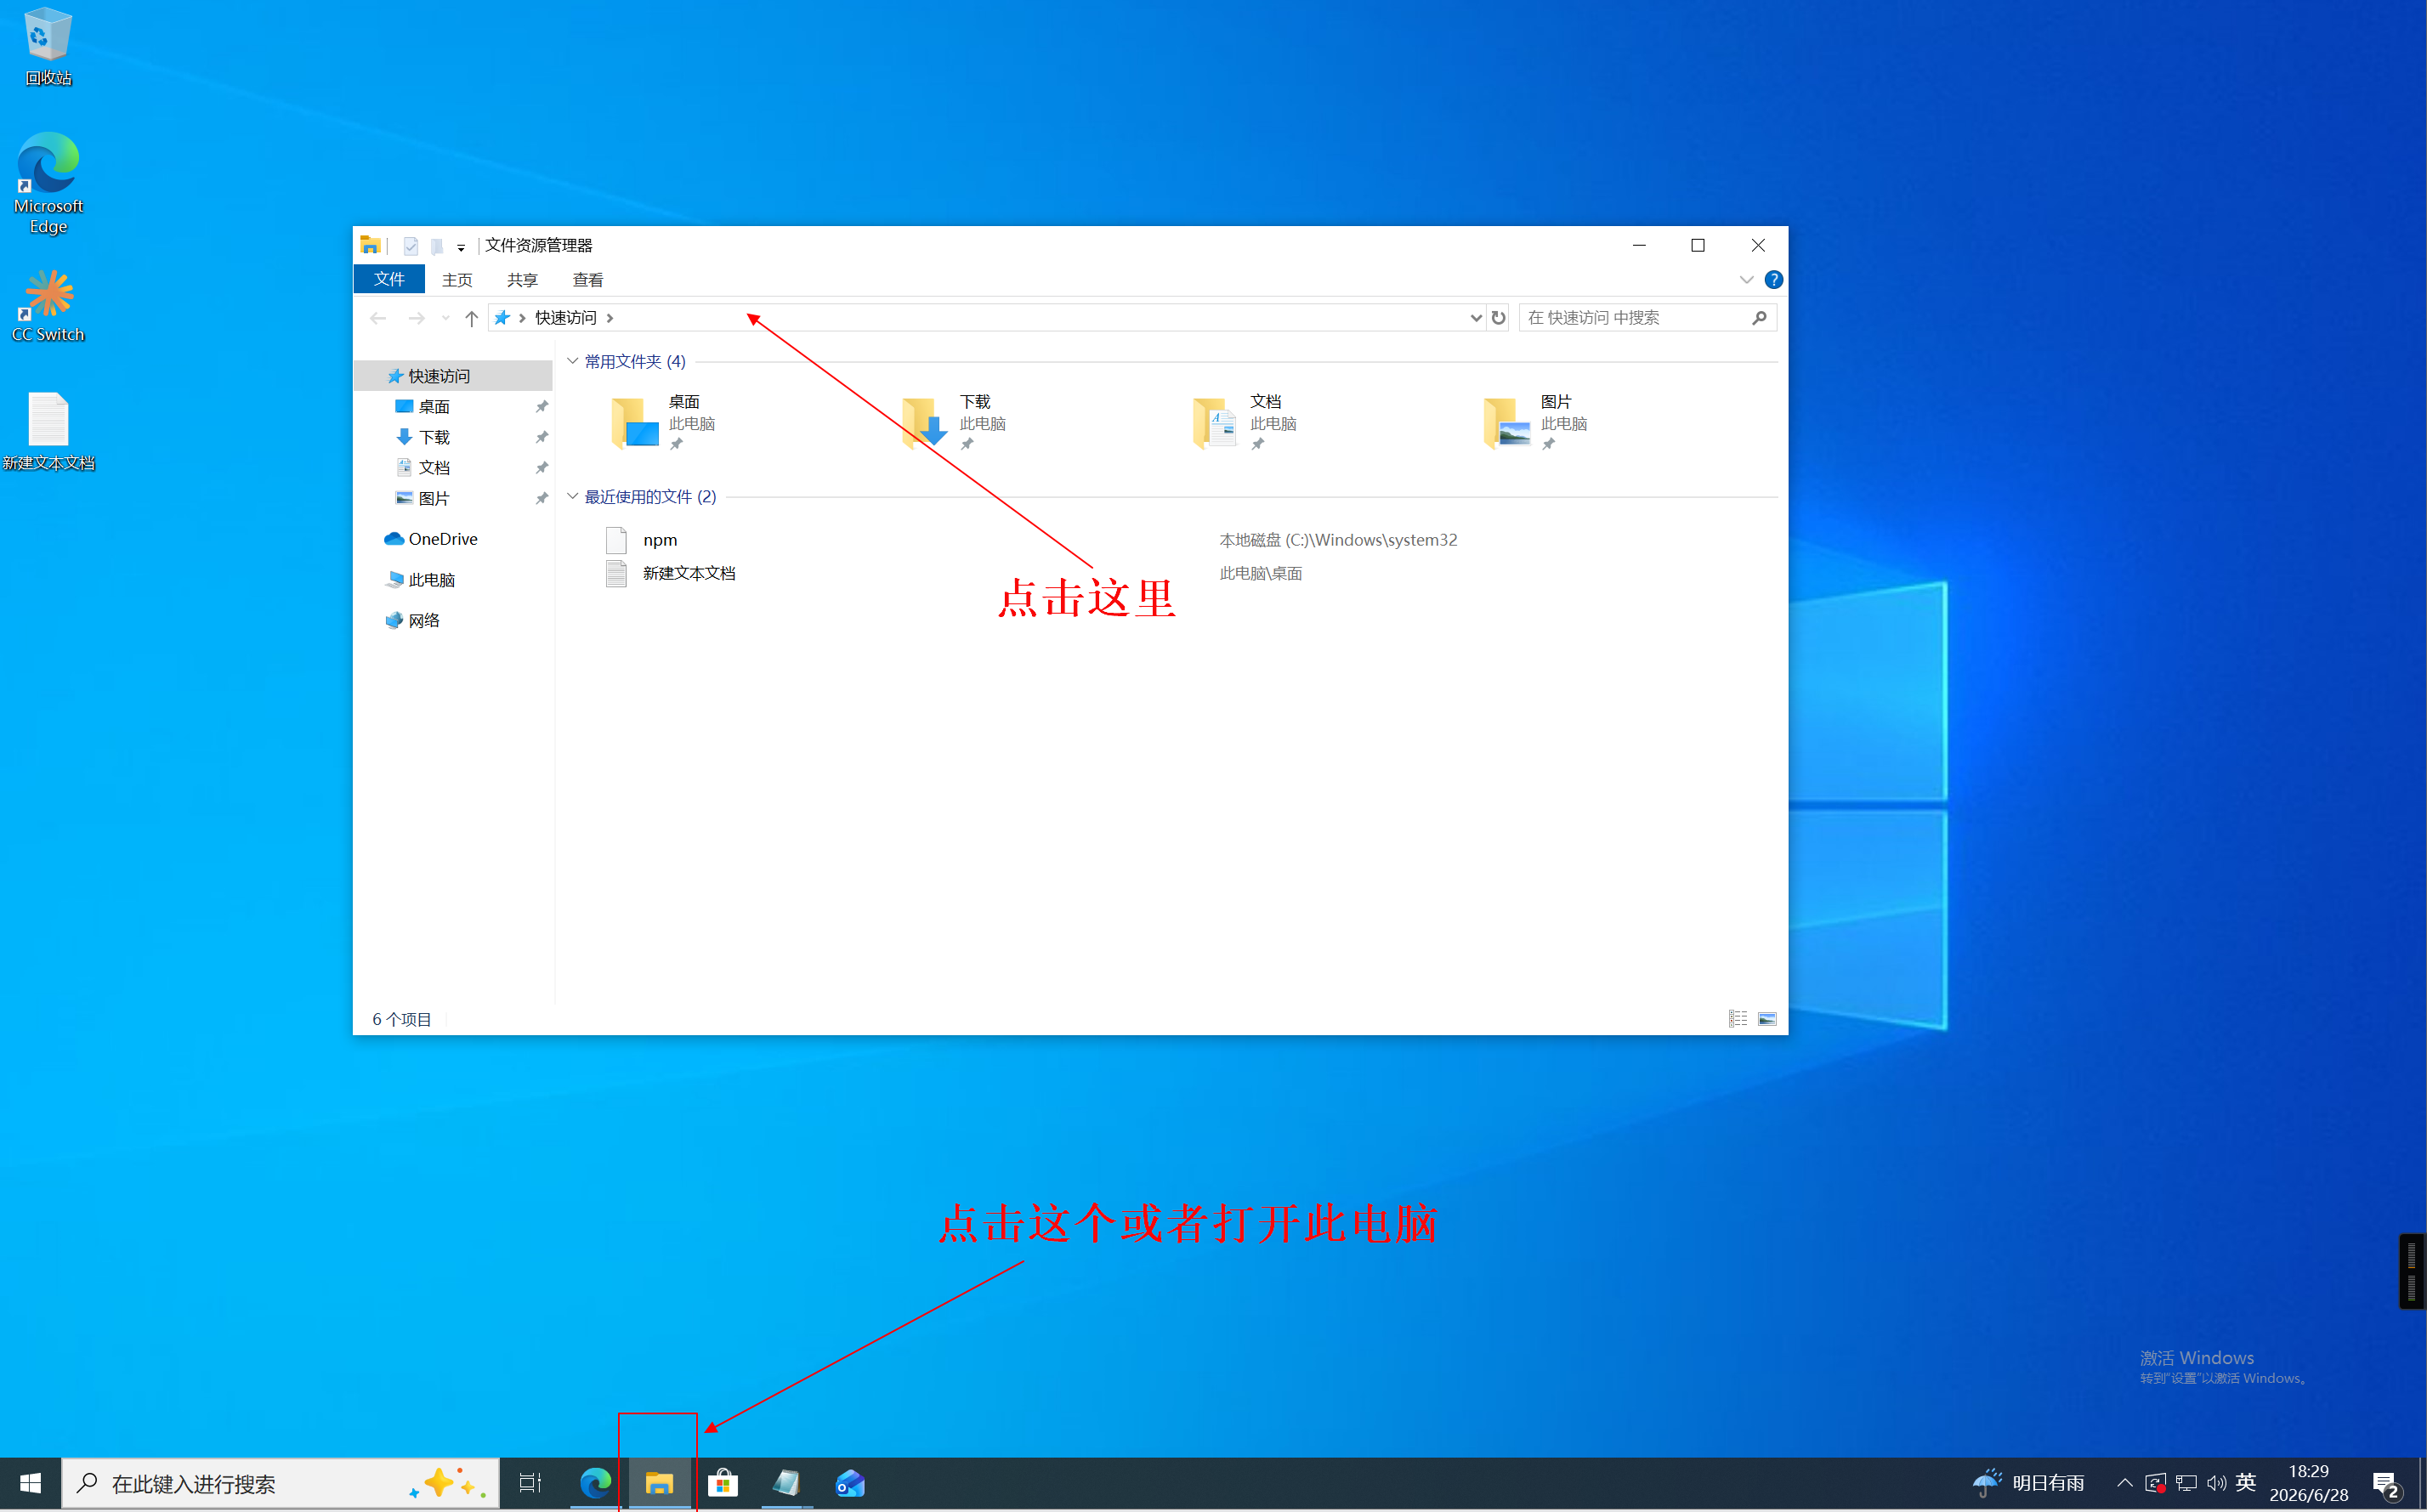The image size is (2427, 1512).
Task: Click the New Folder quick access toolbar icon
Action: pos(437,246)
